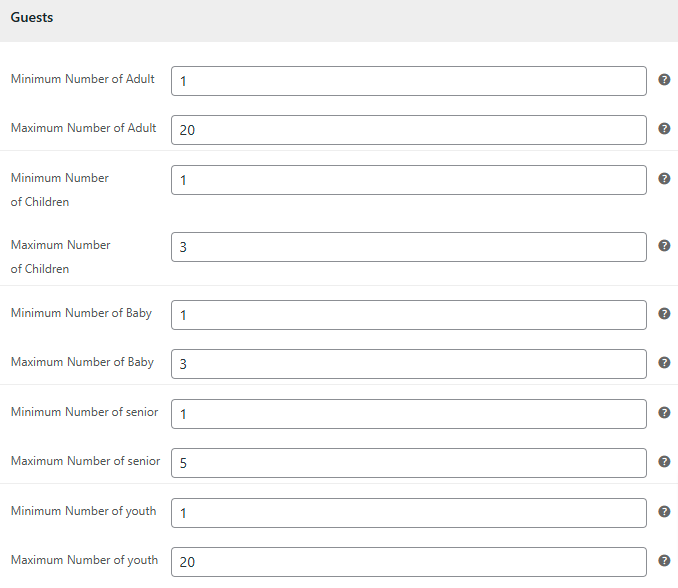Click help icon for Minimum Number of Adult

pos(664,80)
